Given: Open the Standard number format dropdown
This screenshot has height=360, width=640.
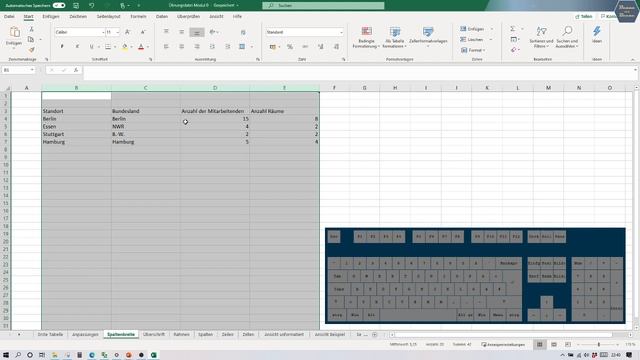Looking at the screenshot, I should tap(341, 32).
